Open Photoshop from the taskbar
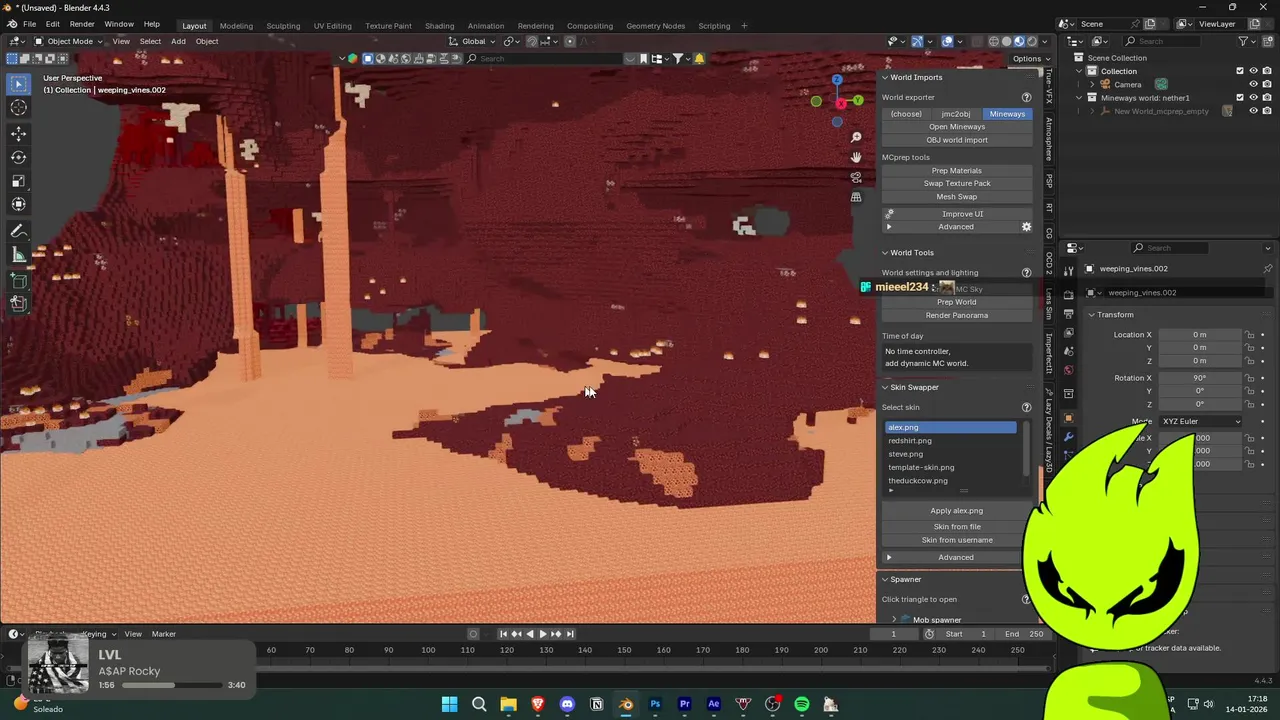The height and width of the screenshot is (720, 1280). click(x=655, y=705)
